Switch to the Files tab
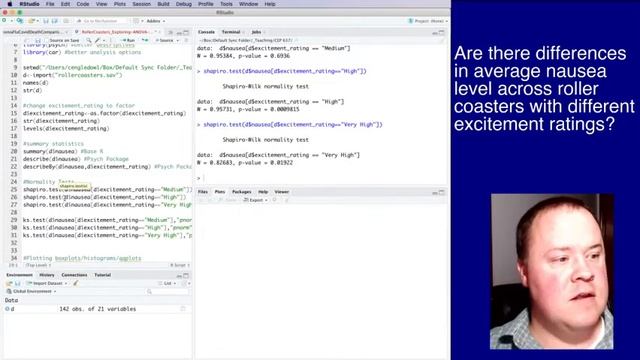The width and height of the screenshot is (640, 360). [x=202, y=192]
